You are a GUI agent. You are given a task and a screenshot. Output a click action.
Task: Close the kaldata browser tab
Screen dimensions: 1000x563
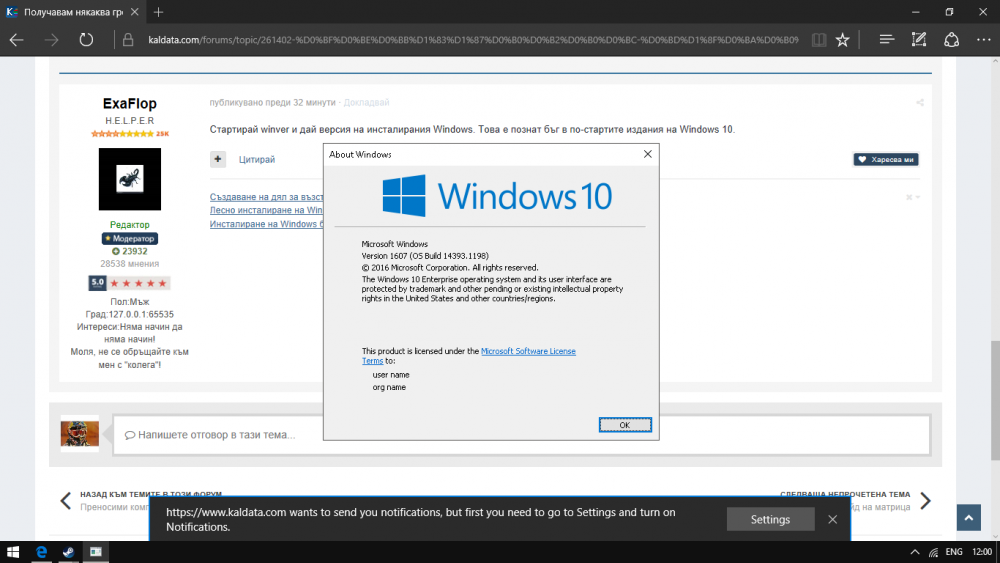135,11
